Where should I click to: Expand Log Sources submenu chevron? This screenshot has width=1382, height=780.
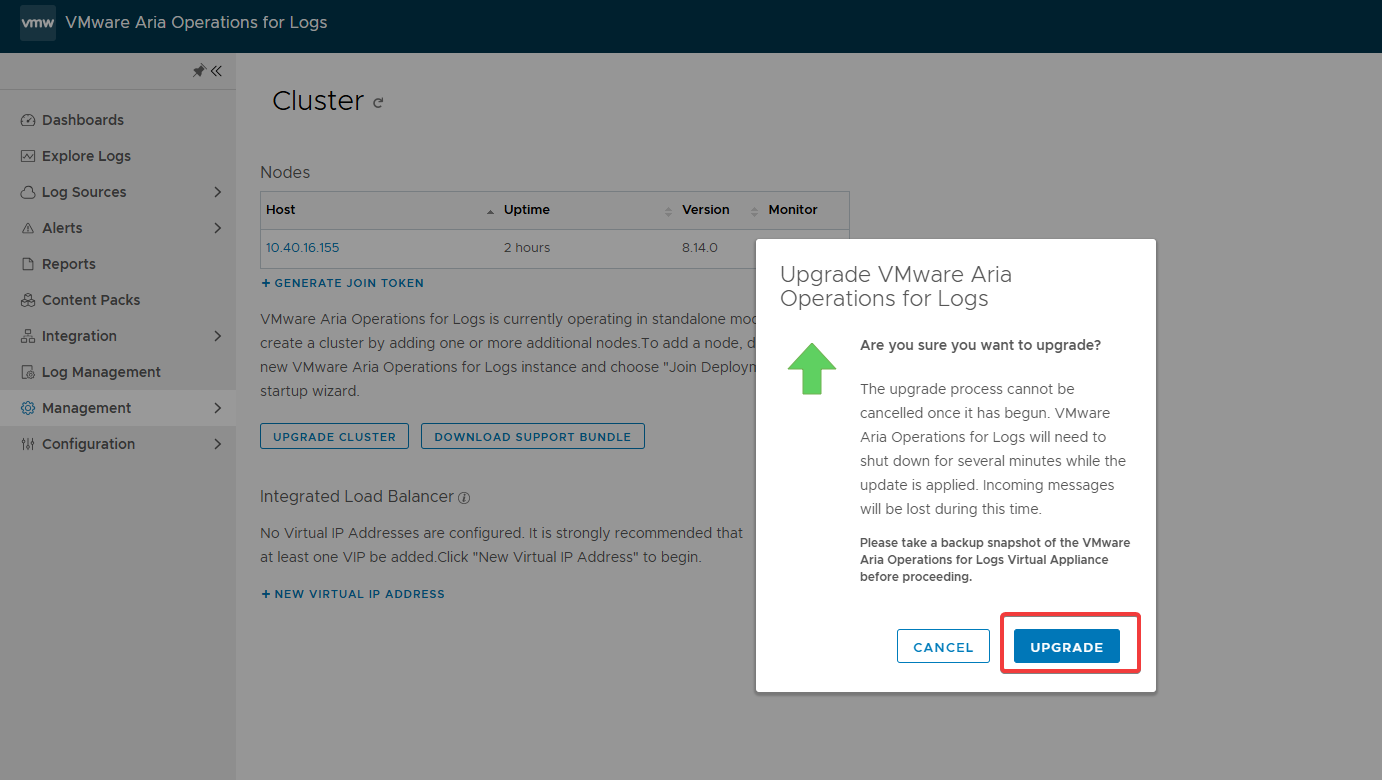(217, 192)
